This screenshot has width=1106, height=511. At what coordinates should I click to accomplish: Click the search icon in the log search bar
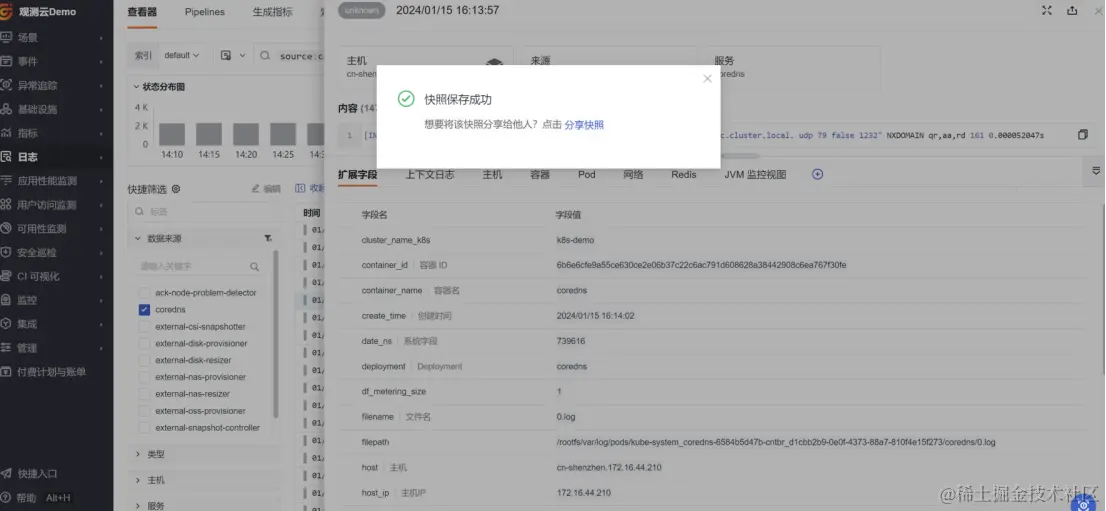(265, 56)
